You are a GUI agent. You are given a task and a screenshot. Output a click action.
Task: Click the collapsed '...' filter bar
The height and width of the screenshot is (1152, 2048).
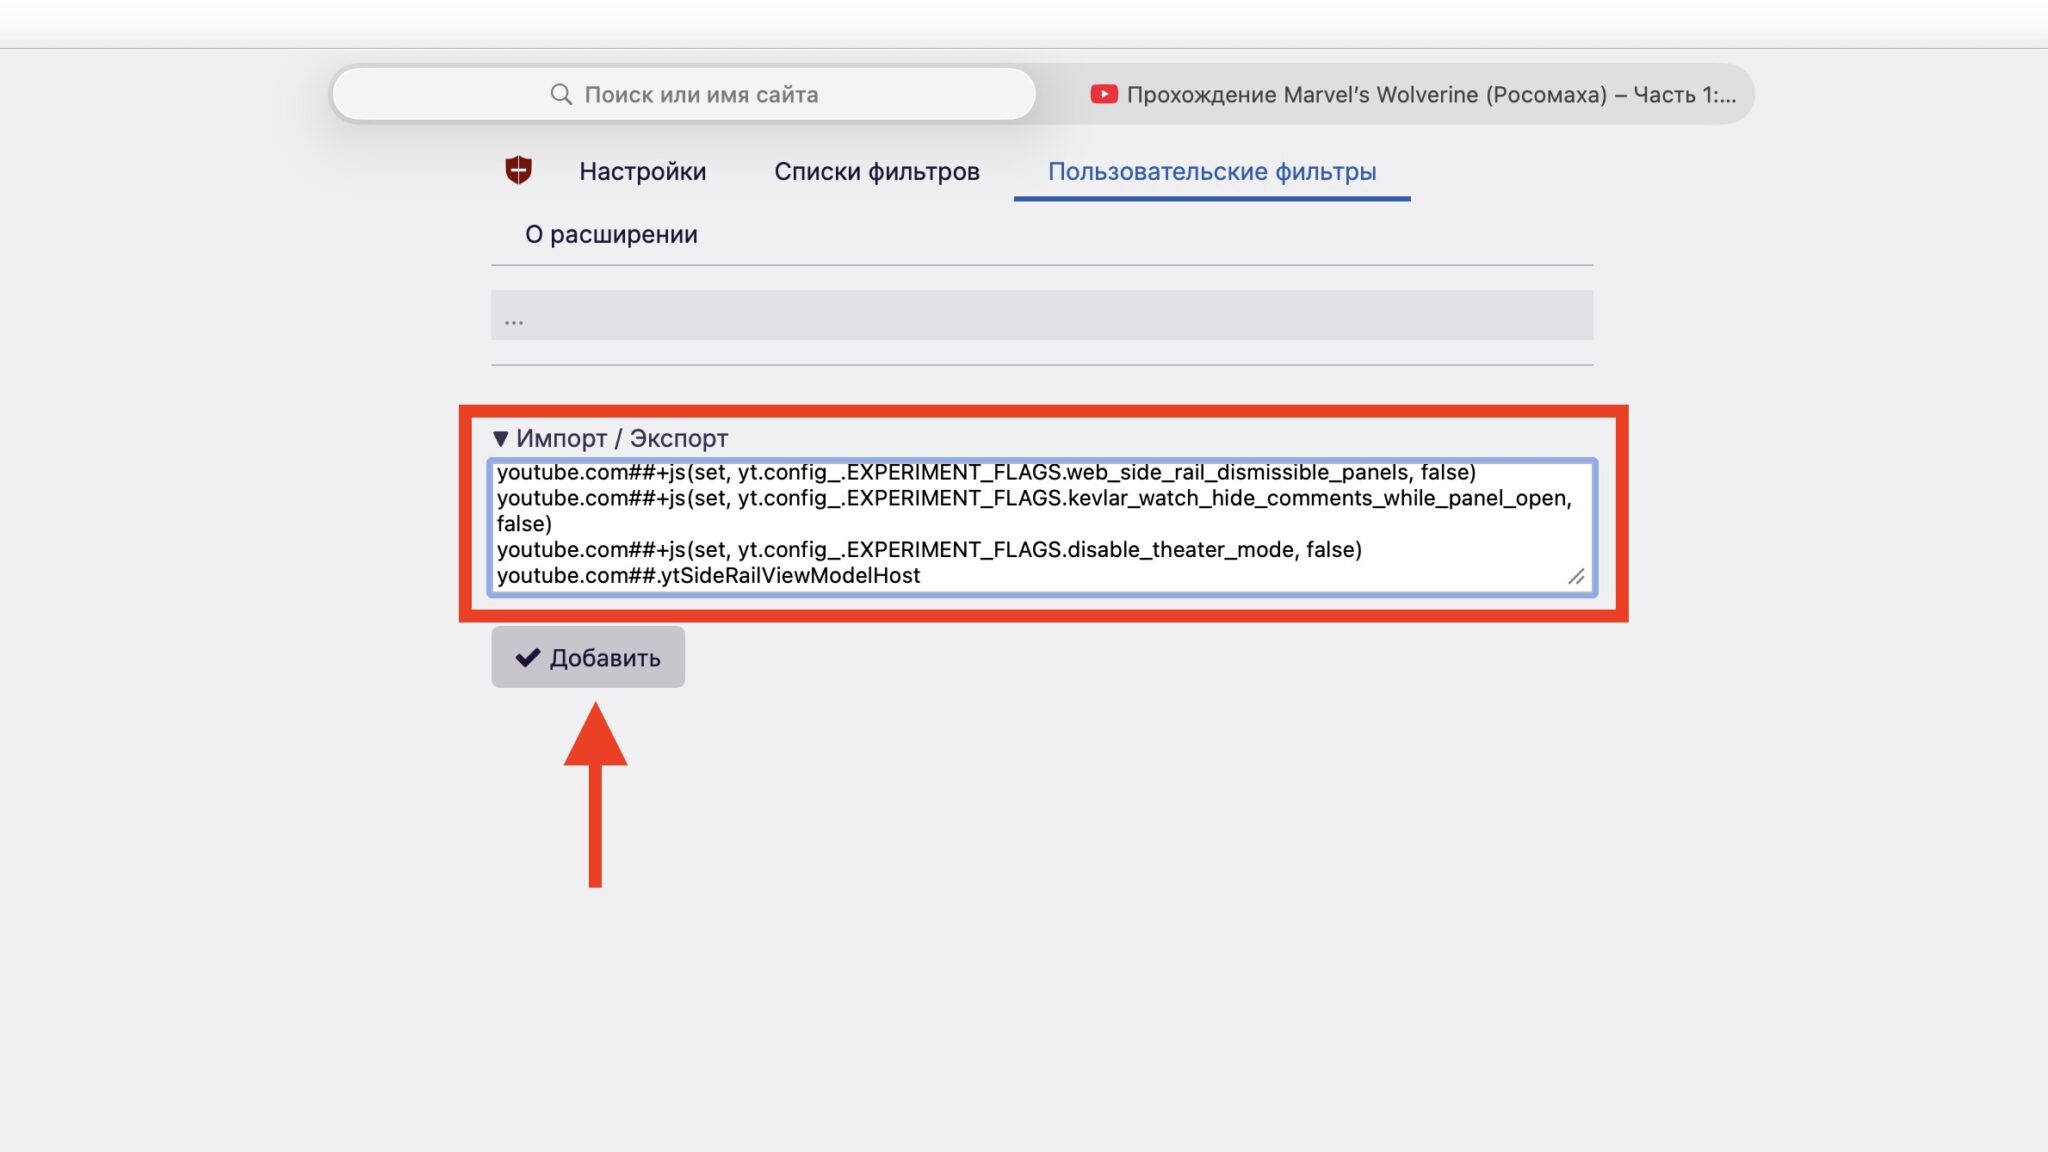[x=1041, y=315]
